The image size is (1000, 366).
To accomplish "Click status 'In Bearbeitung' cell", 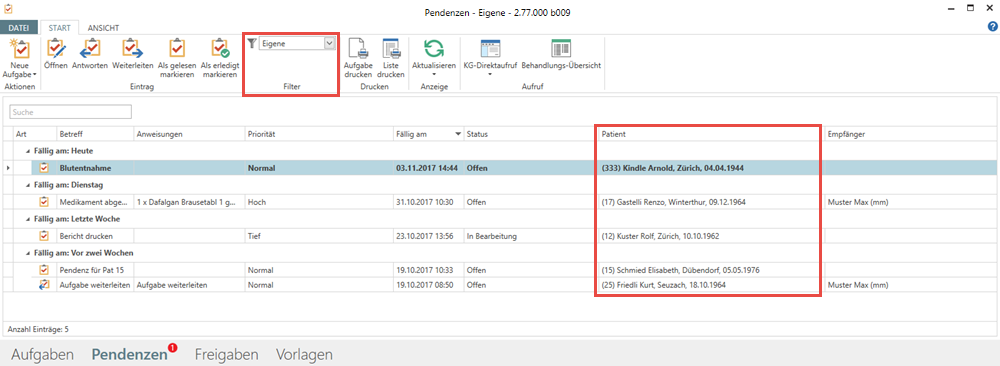I will tap(531, 236).
